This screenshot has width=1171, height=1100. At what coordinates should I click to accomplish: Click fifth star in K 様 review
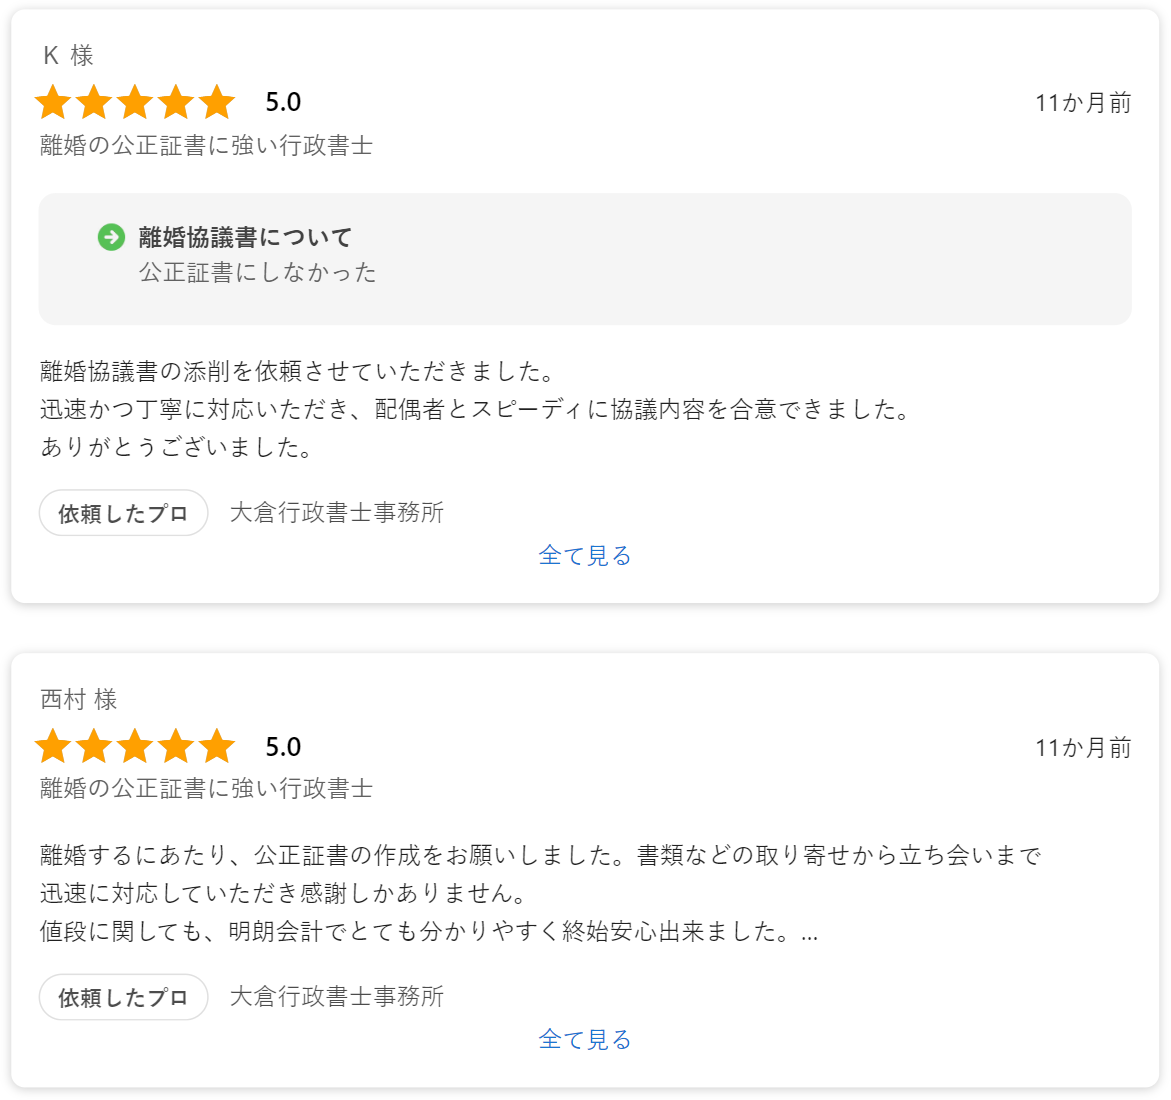coord(217,102)
